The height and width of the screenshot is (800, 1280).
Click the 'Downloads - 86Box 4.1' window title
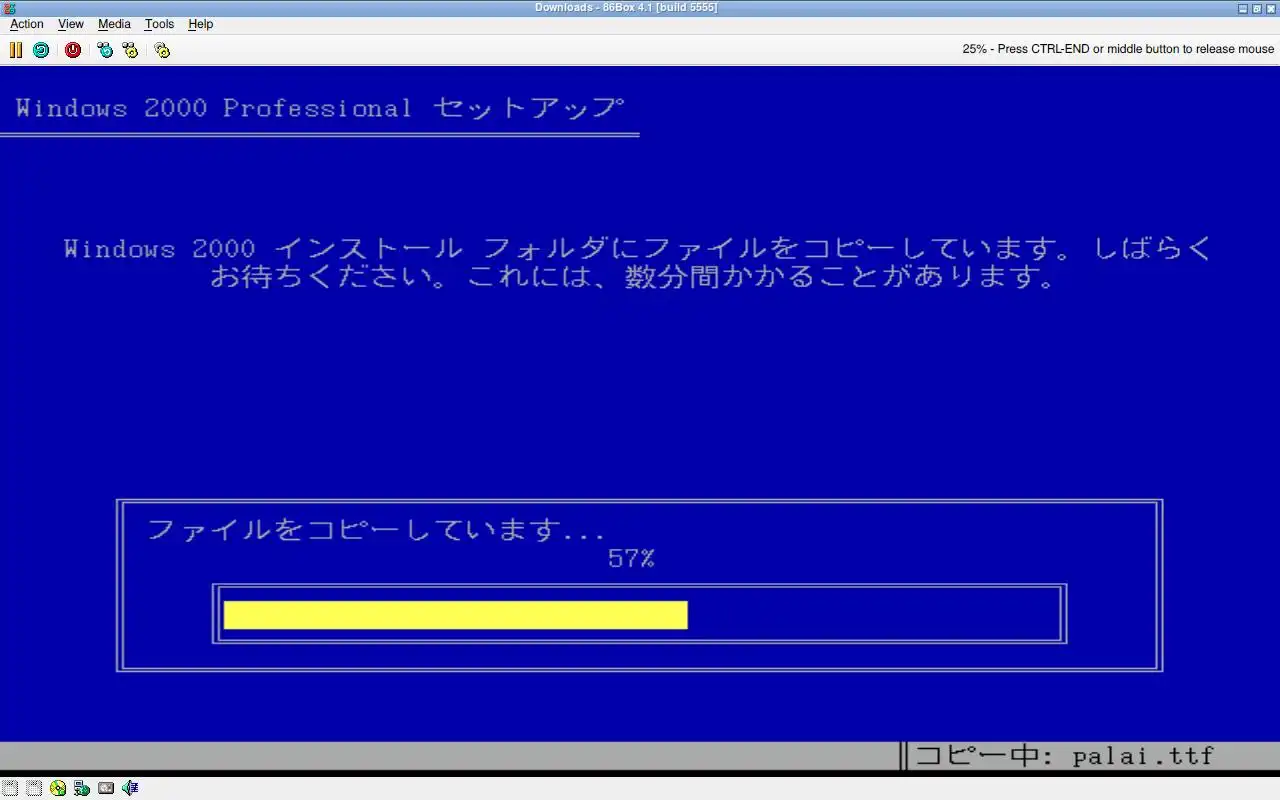point(626,8)
